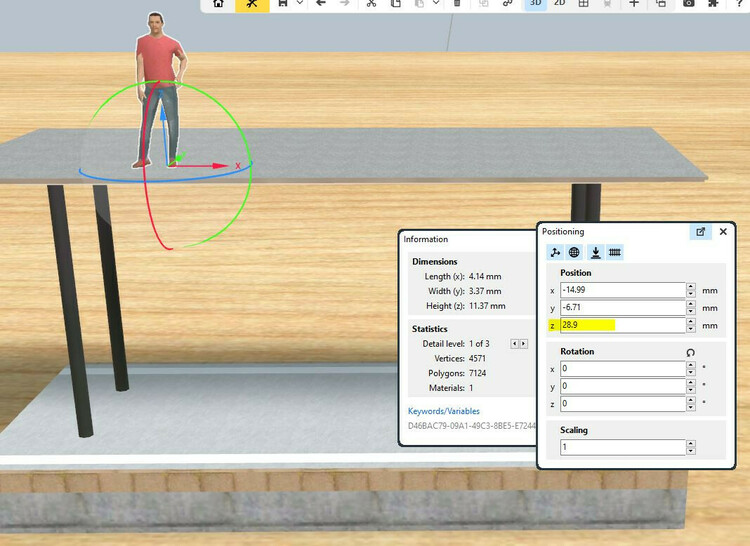Image resolution: width=750 pixels, height=546 pixels.
Task: Take a screenshot with the camera icon
Action: tap(689, 3)
